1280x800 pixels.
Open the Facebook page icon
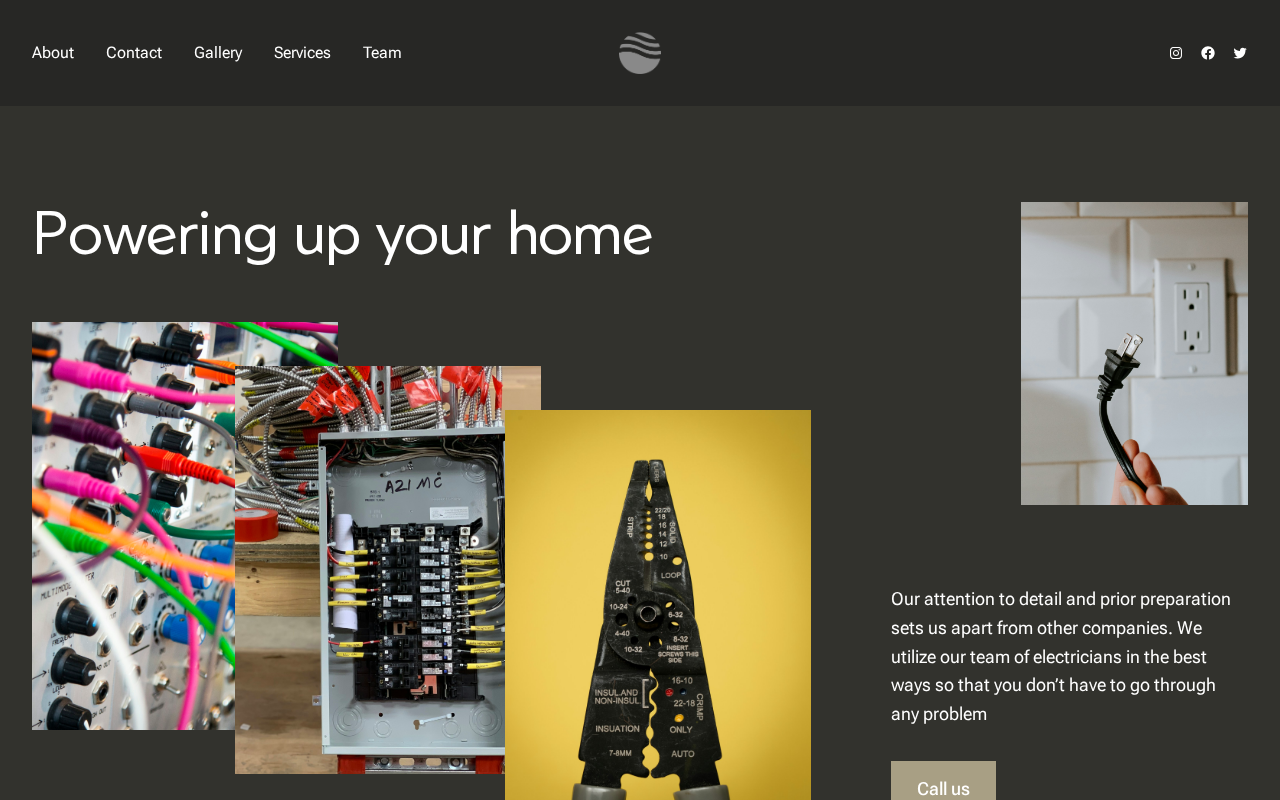click(1208, 53)
